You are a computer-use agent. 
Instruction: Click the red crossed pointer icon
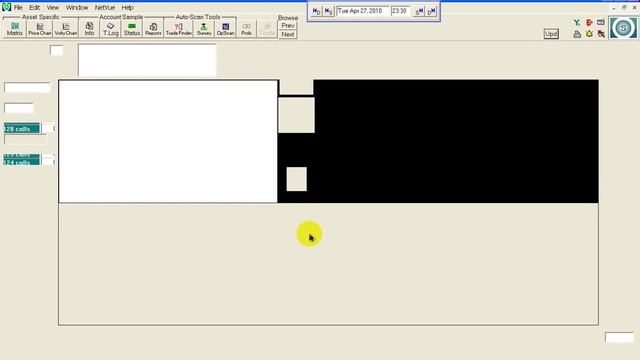[601, 34]
